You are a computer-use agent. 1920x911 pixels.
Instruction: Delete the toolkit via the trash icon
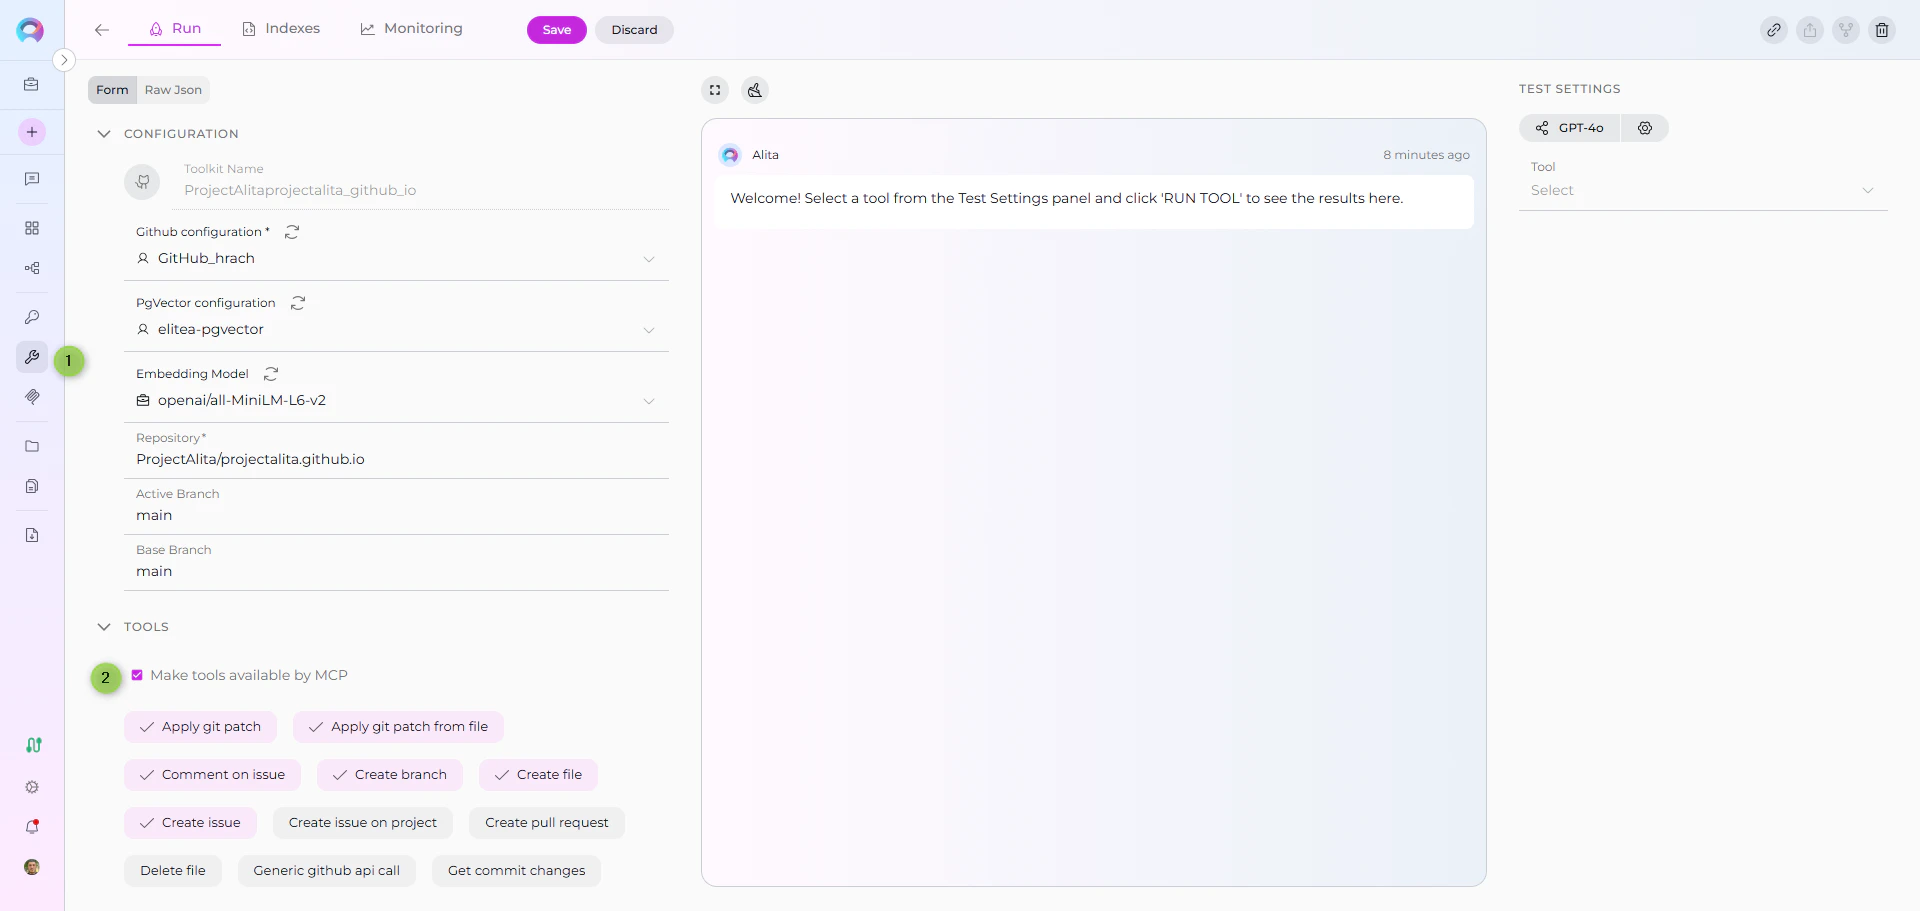point(1882,30)
